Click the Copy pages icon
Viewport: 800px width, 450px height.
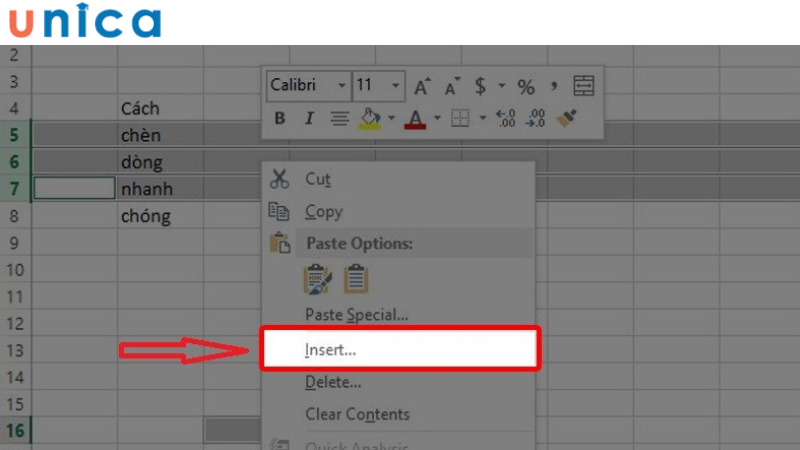(279, 211)
